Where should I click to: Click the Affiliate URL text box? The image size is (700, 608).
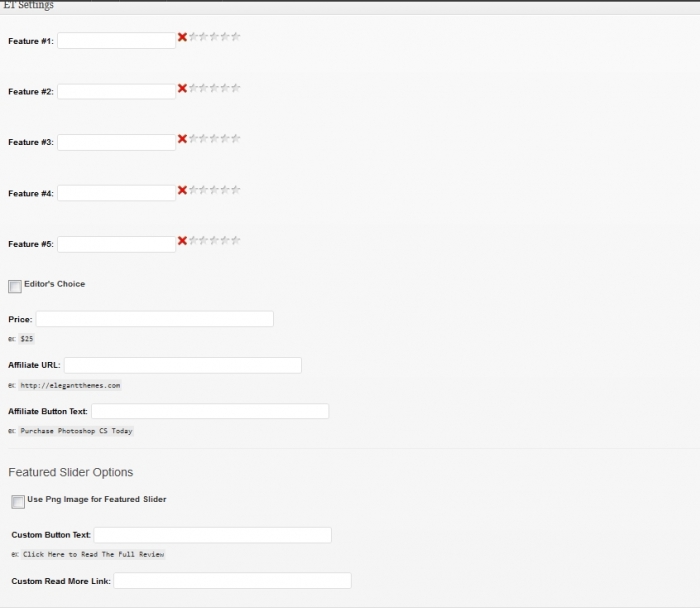tap(182, 366)
